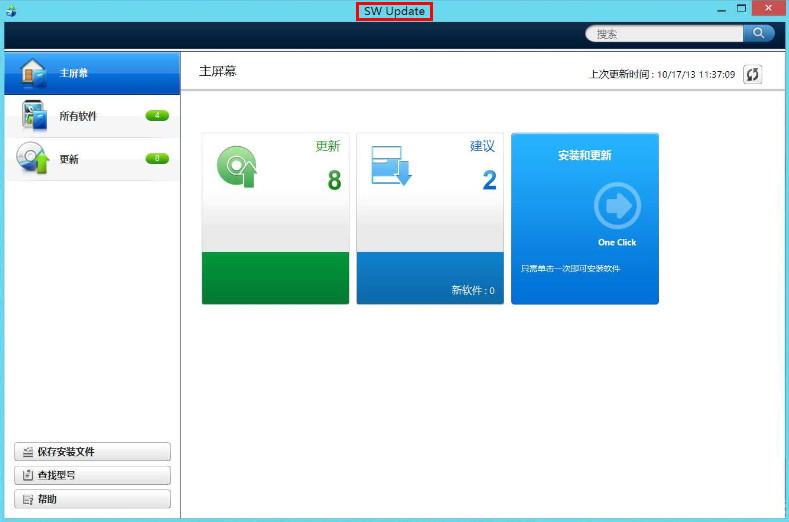The width and height of the screenshot is (789, 522).
Task: Maximize the SW Update window
Action: [x=741, y=9]
